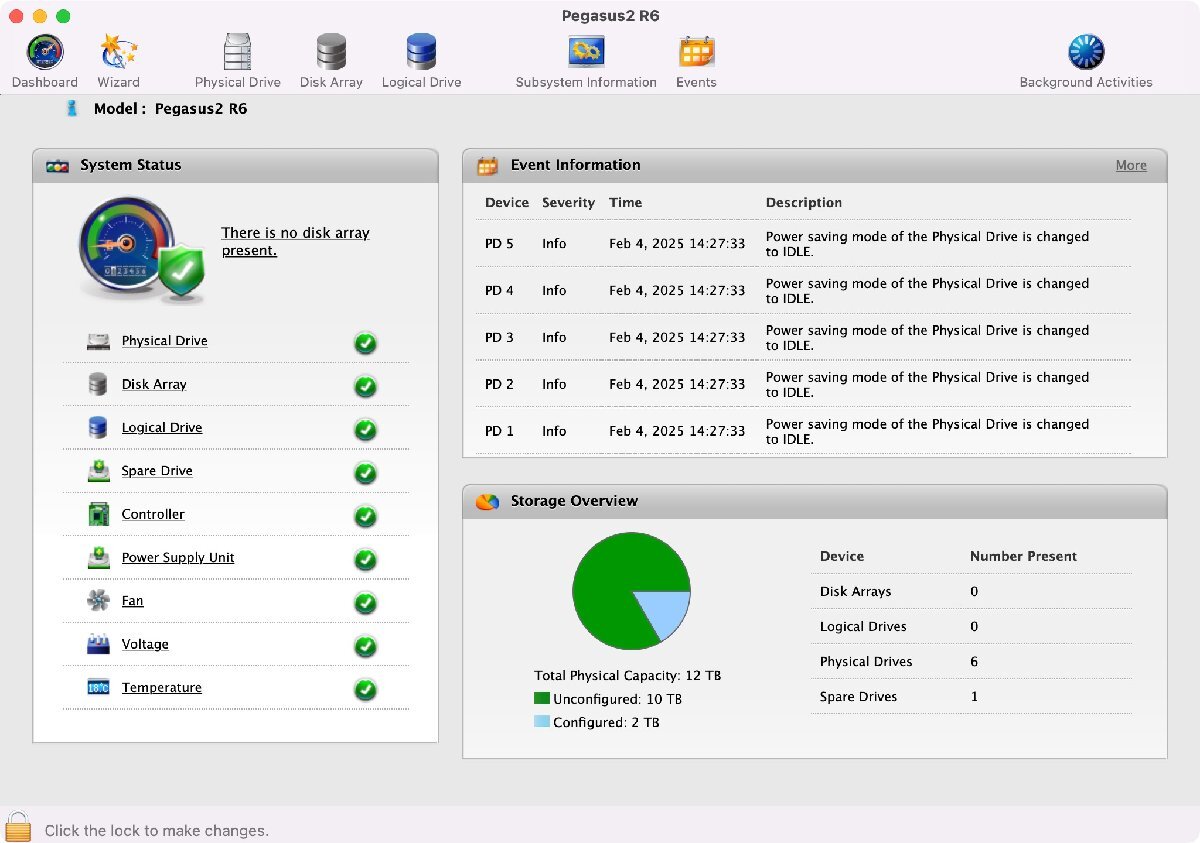Click the Fan icon in System Status
1200x843 pixels.
(x=98, y=601)
